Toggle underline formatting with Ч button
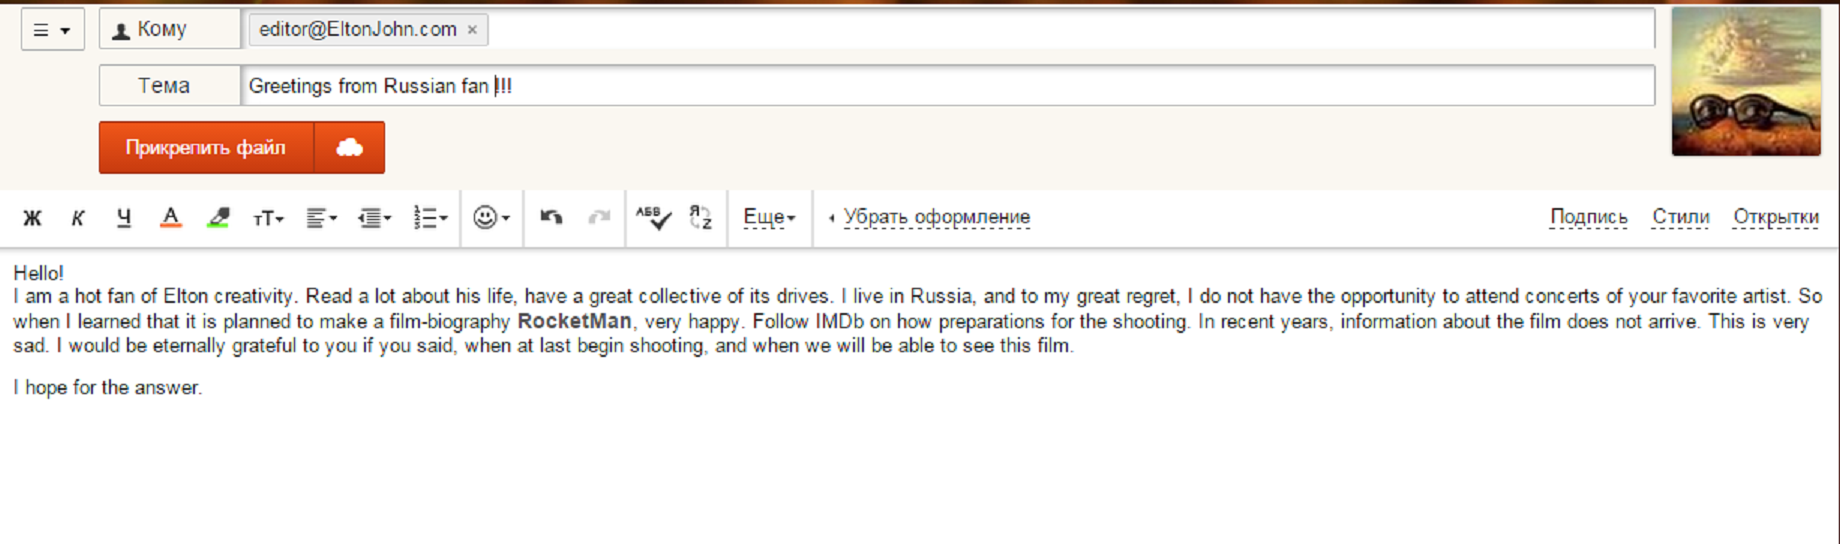The image size is (1840, 544). (x=123, y=218)
